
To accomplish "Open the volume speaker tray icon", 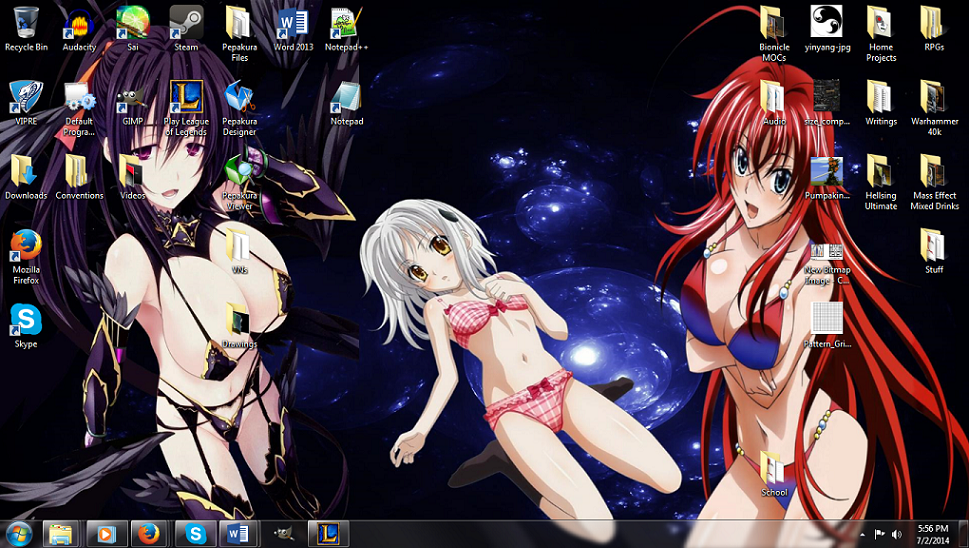I will pos(896,534).
